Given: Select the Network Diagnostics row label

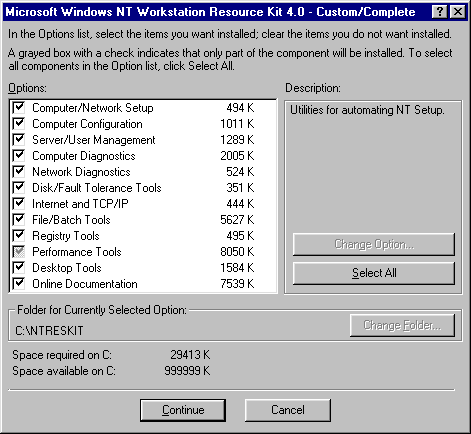Looking at the screenshot, I should pyautogui.click(x=81, y=172).
